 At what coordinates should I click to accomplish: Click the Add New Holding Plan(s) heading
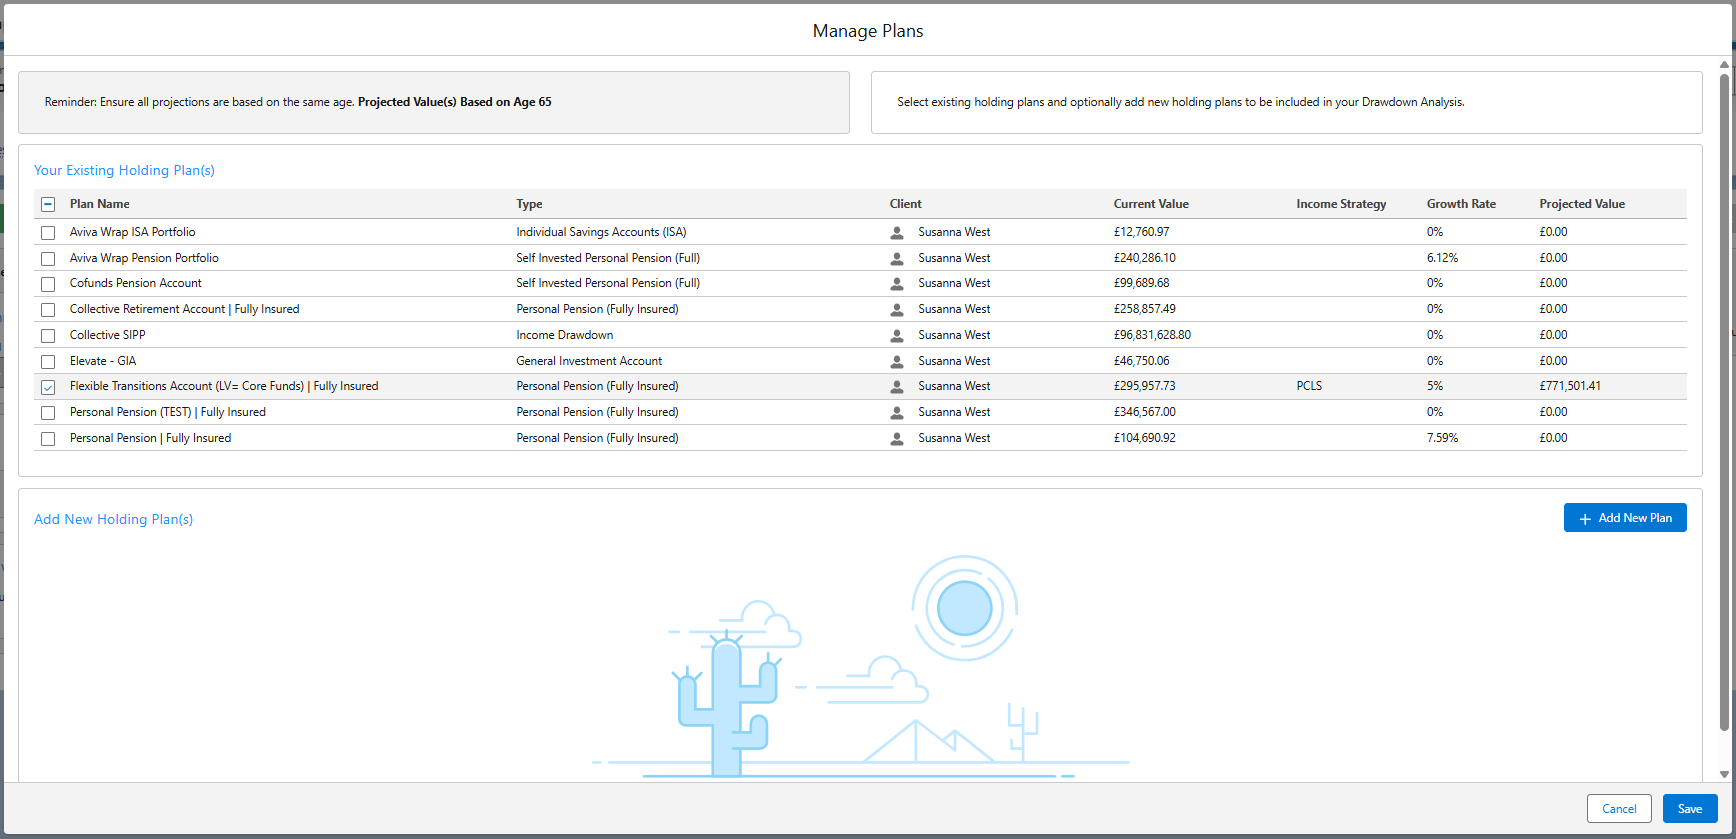tap(114, 520)
